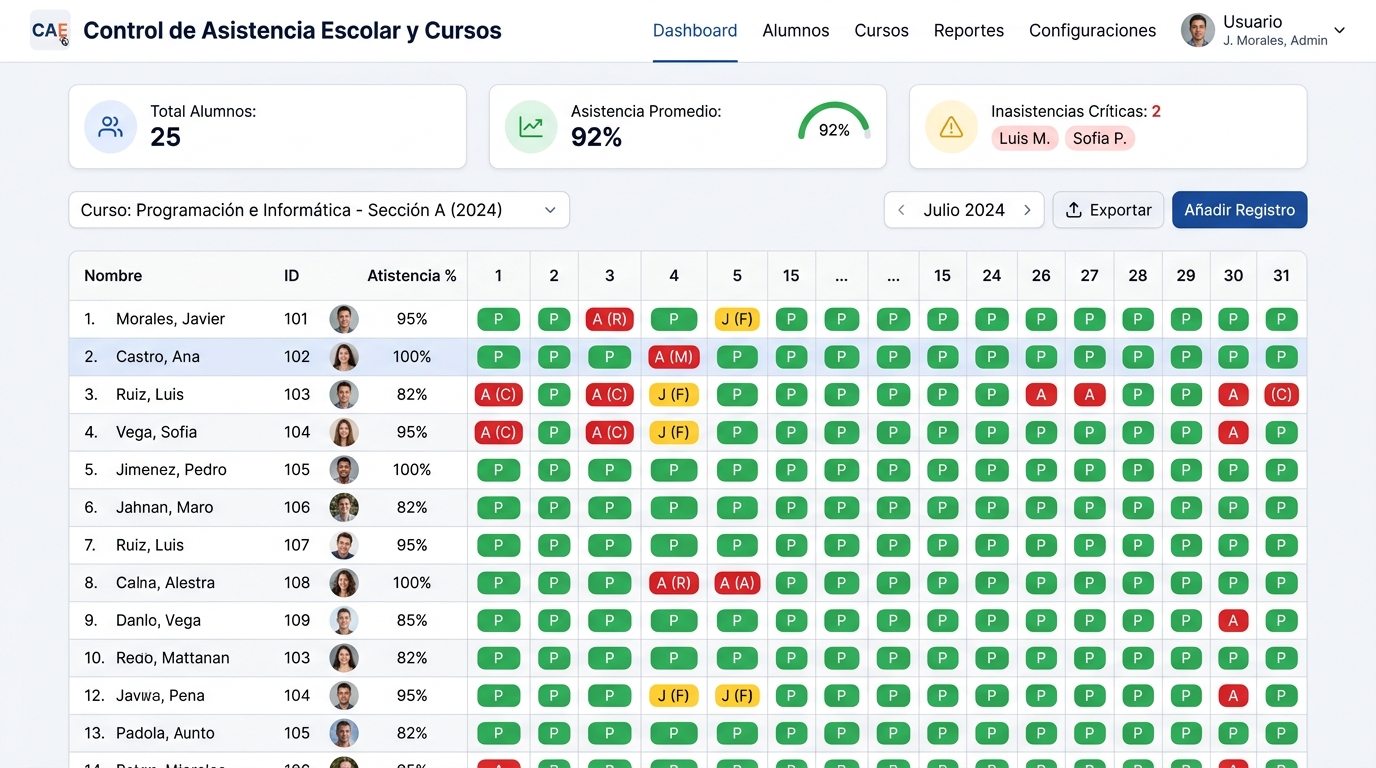Click Javier Morales' J (F) mark on day 5

(x=737, y=319)
